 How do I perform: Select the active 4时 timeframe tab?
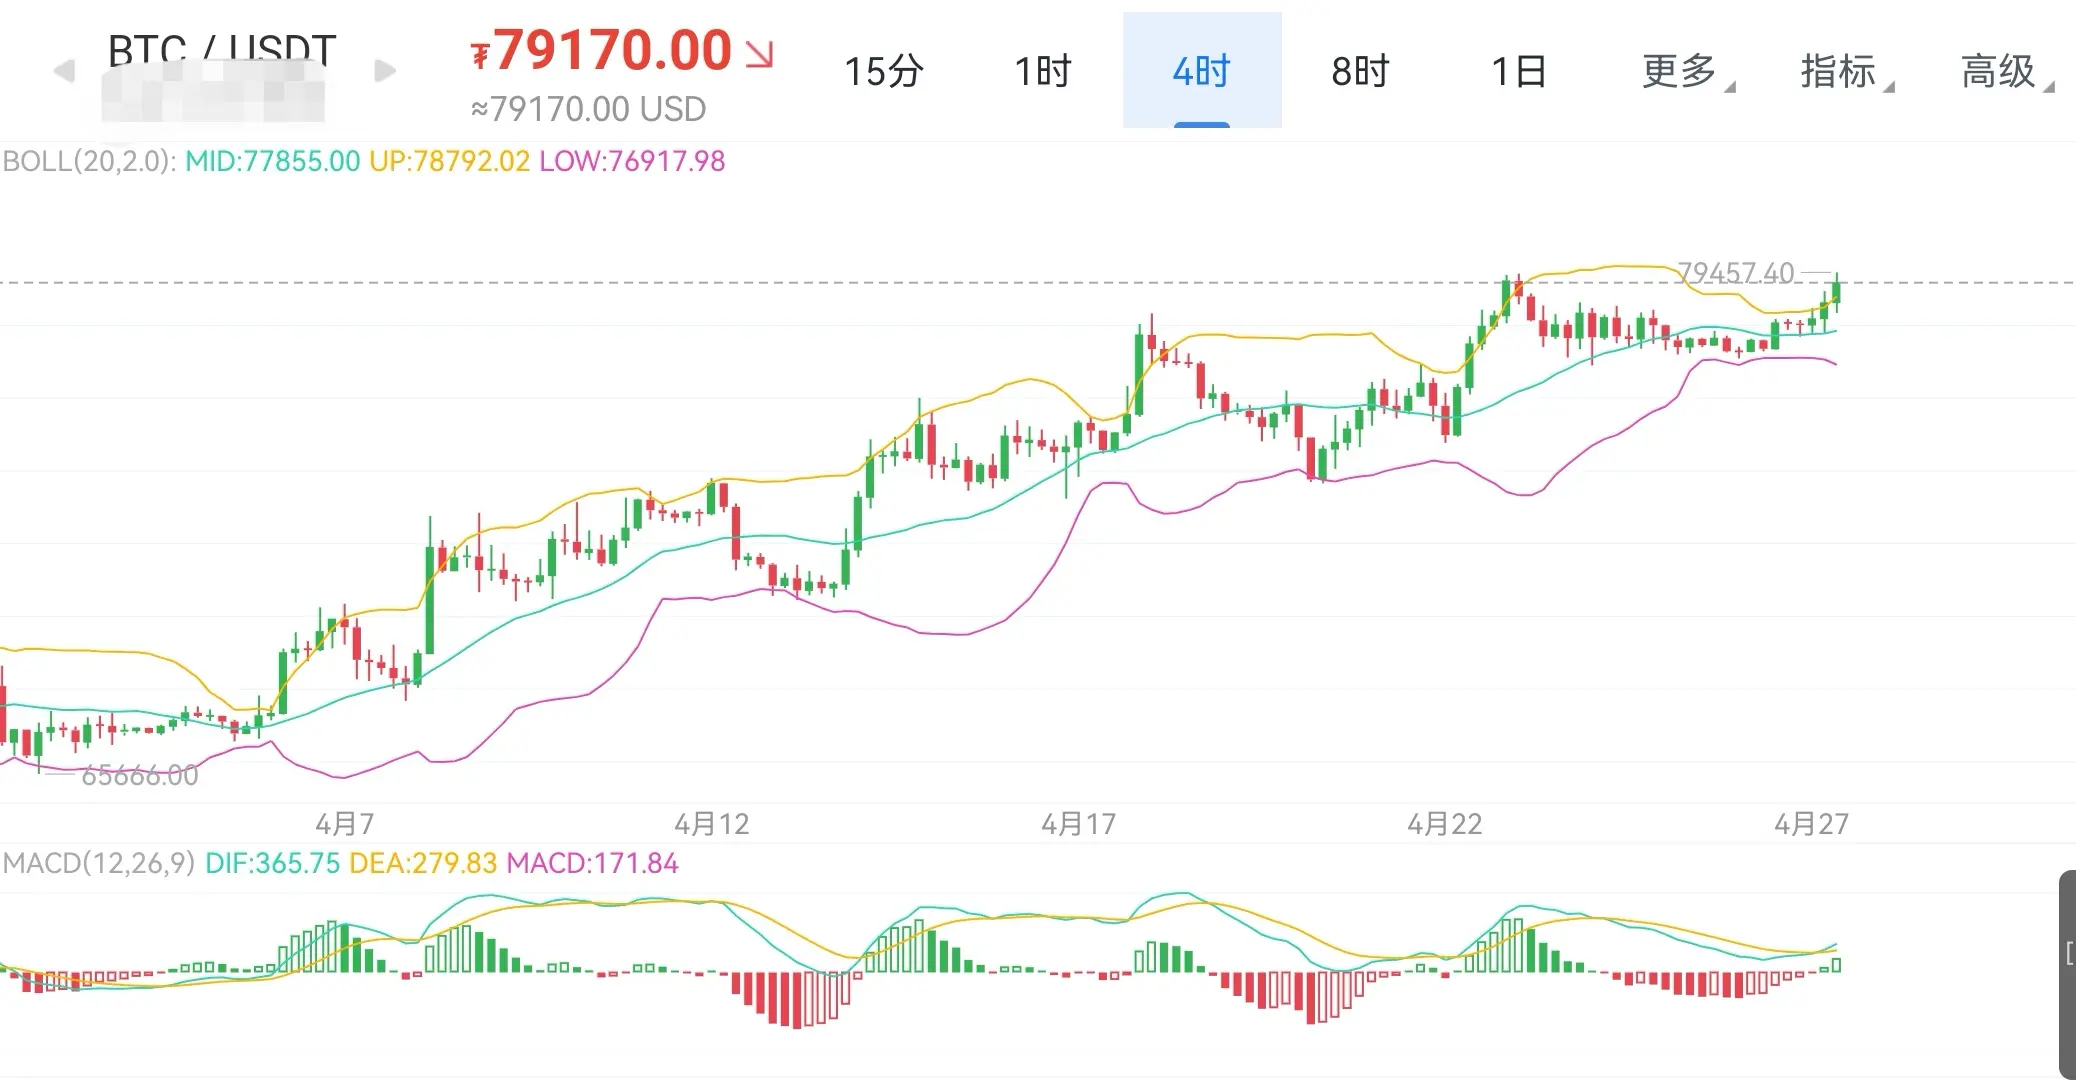pos(1201,71)
